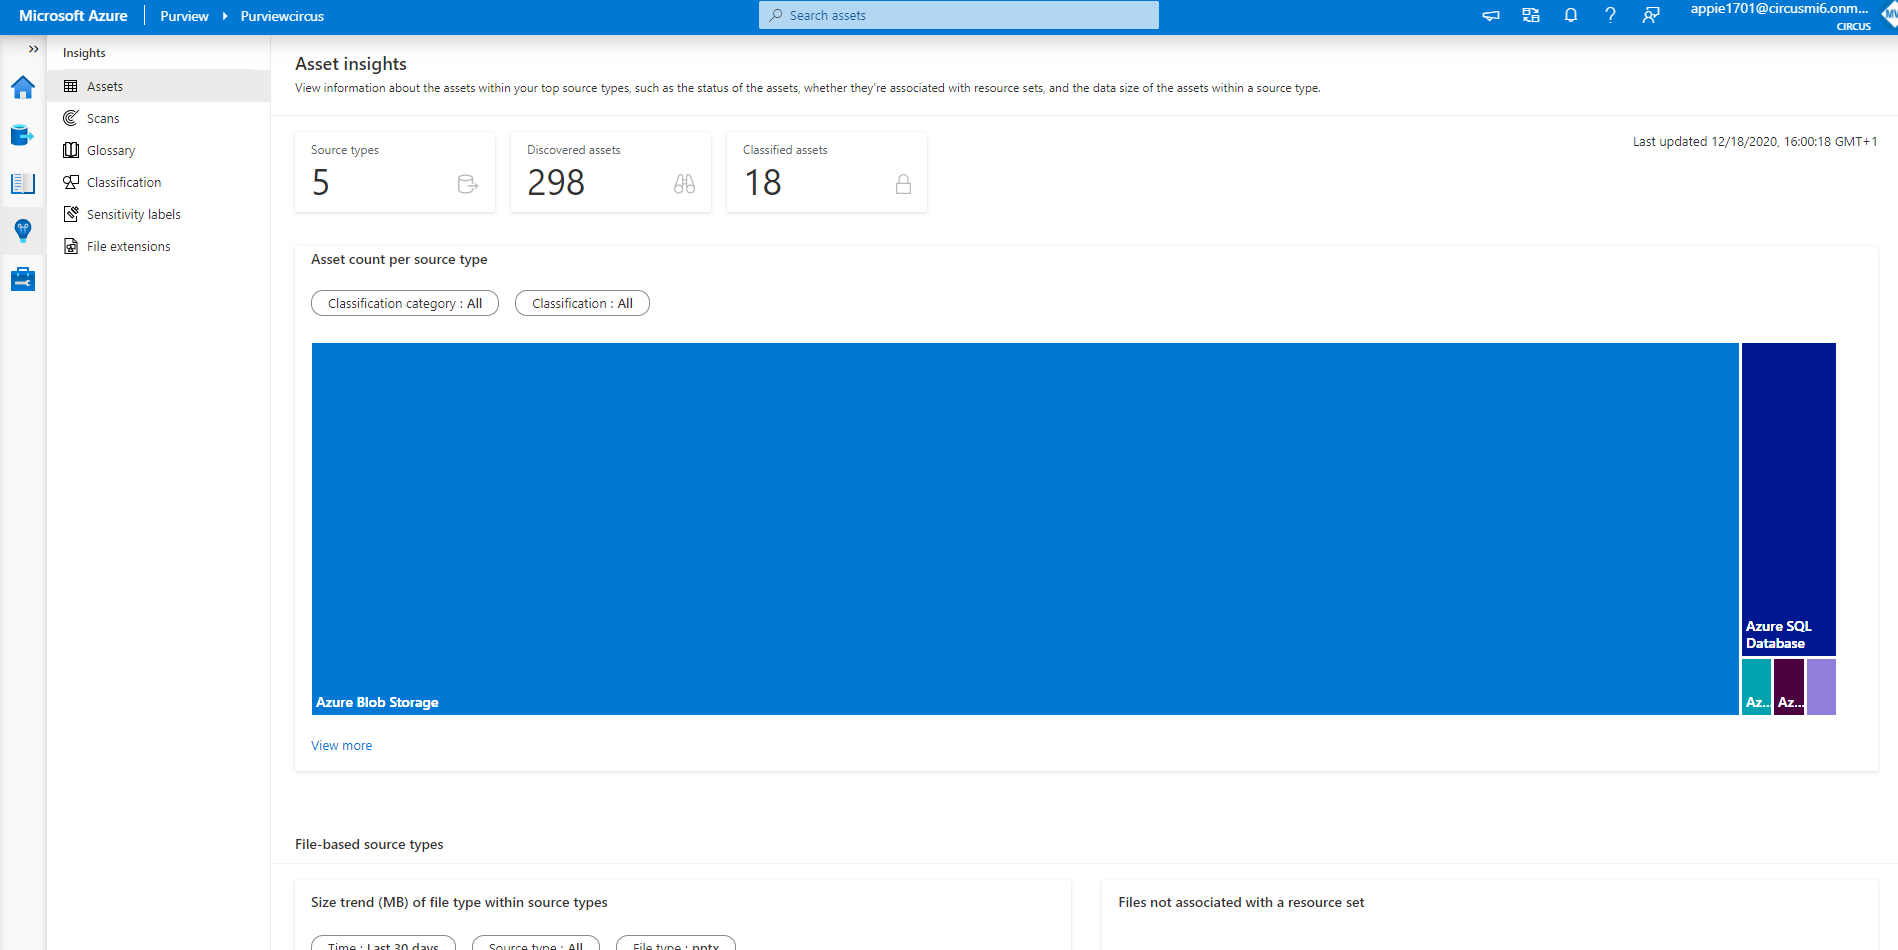Click the Azure Blob Storage treemap block

tap(1024, 528)
